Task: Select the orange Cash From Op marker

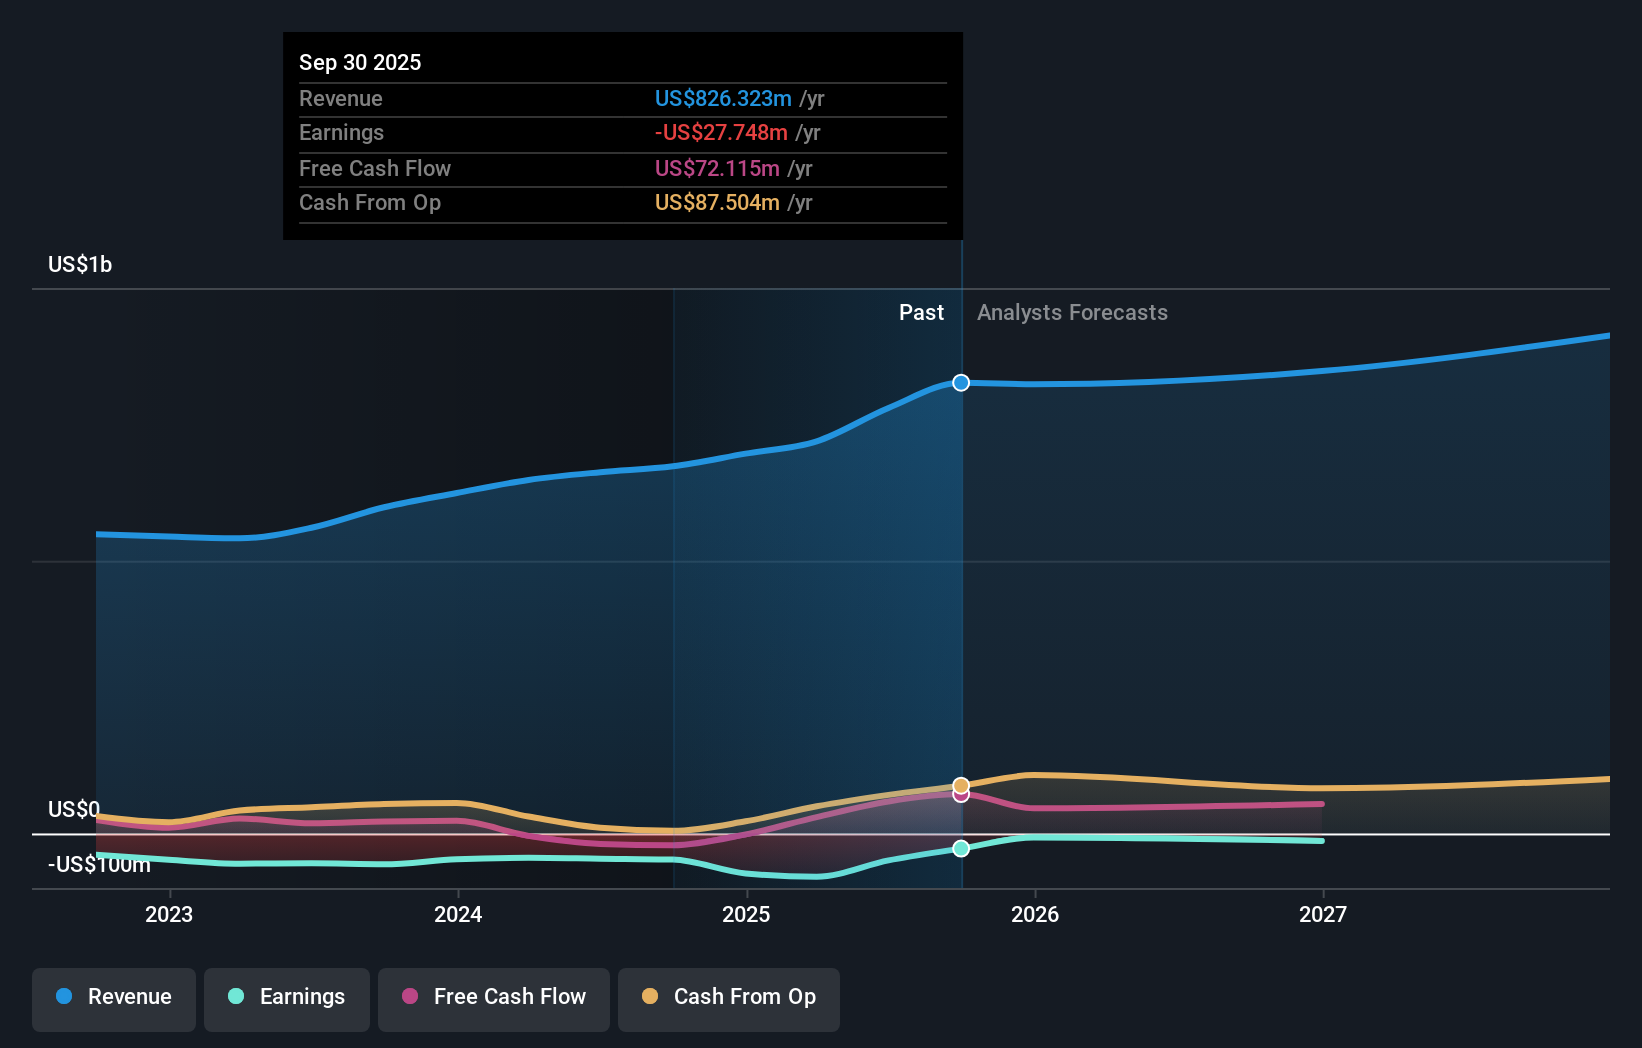Action: point(960,785)
